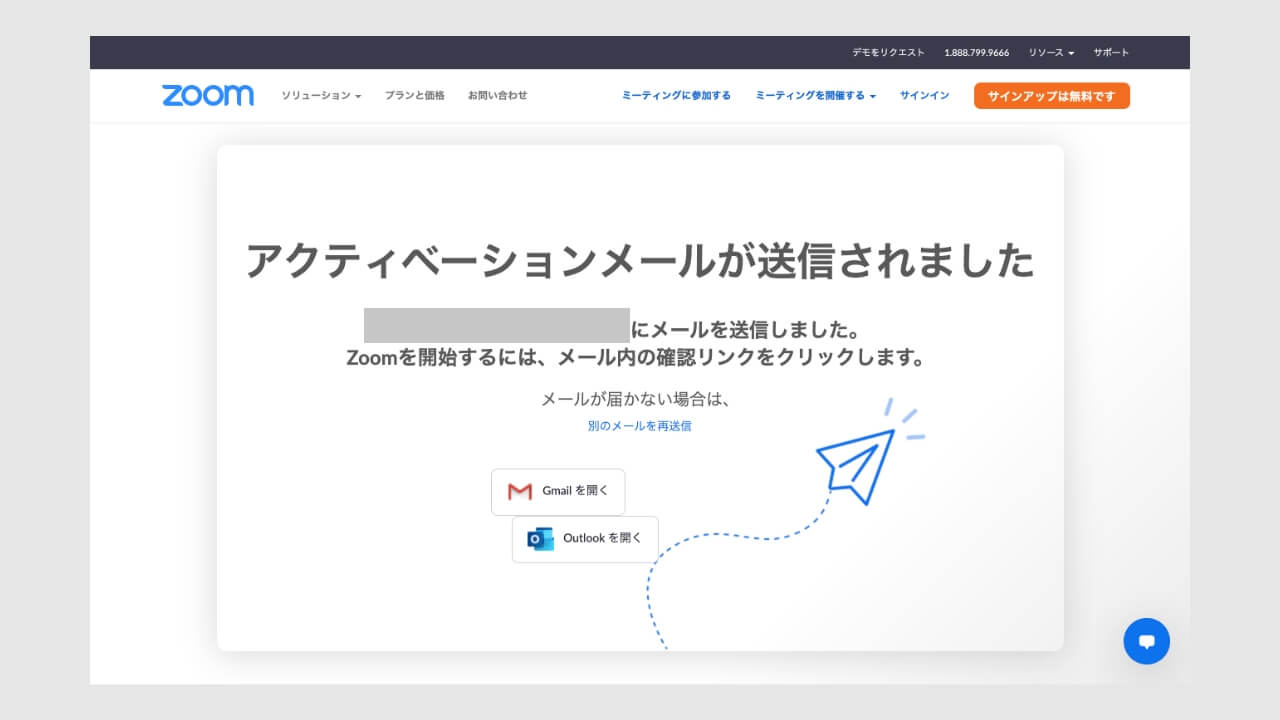Open the chat bubble widget
This screenshot has width=1280, height=720.
pos(1146,641)
